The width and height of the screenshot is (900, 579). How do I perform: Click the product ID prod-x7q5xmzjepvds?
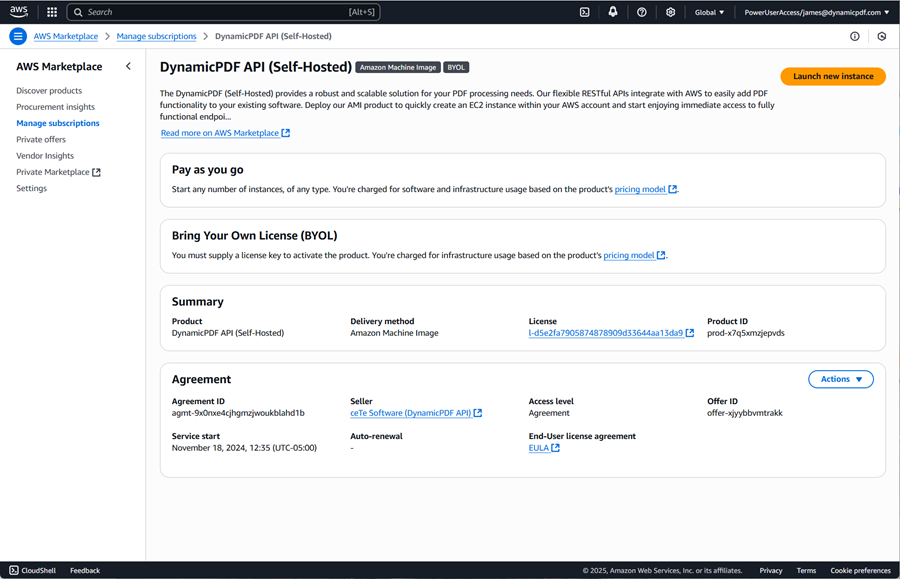point(746,333)
